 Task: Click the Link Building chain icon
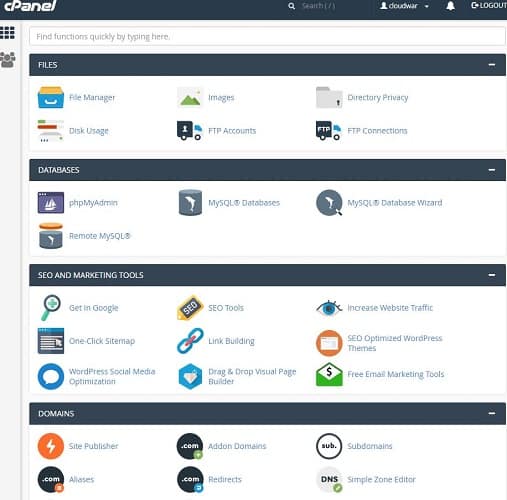click(x=190, y=341)
